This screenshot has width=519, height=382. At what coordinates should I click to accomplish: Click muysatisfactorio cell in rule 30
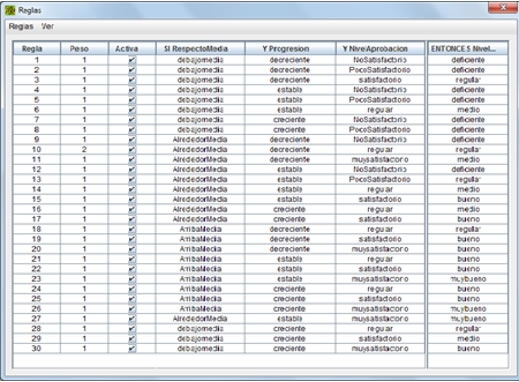click(380, 348)
